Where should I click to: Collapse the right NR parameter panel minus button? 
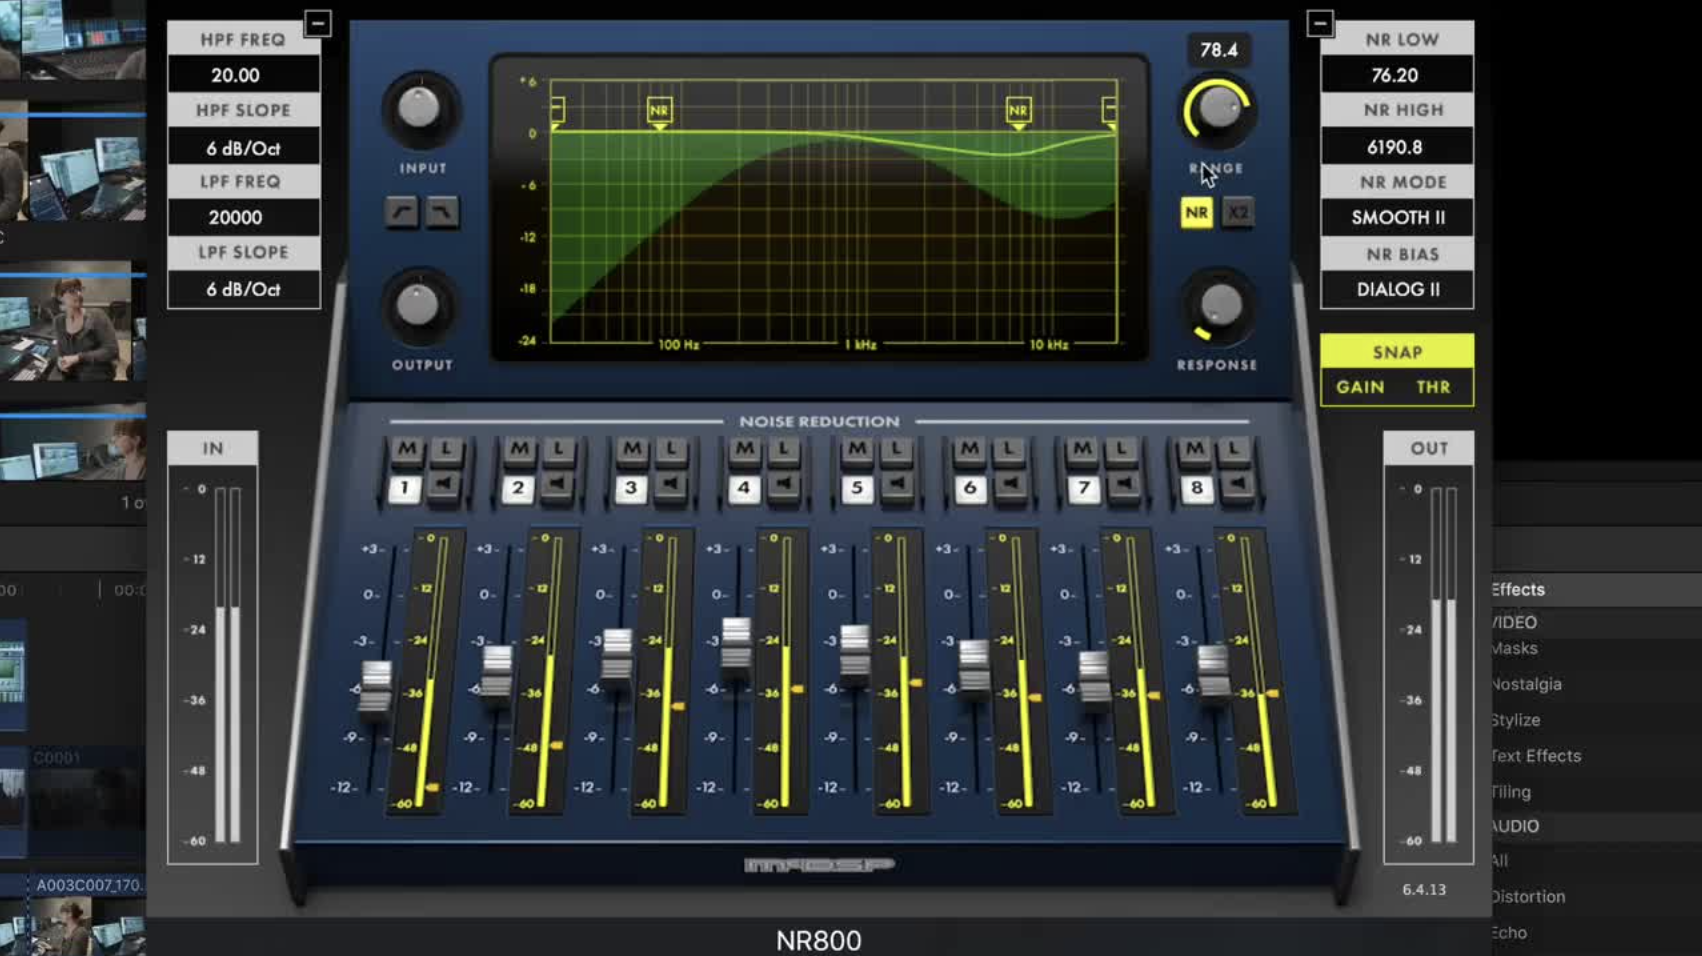click(x=1320, y=22)
